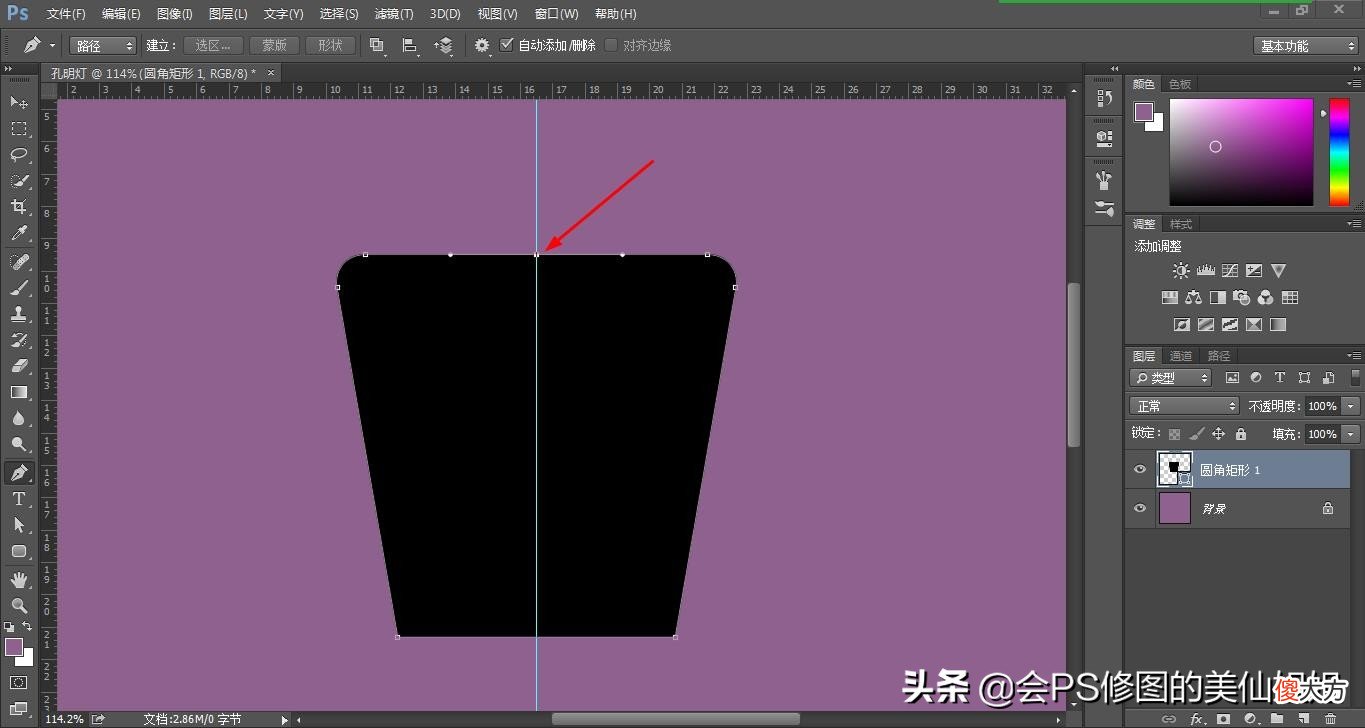Screen dimensions: 1365x728
Task: Open the path alignment dropdown
Action: [x=410, y=46]
